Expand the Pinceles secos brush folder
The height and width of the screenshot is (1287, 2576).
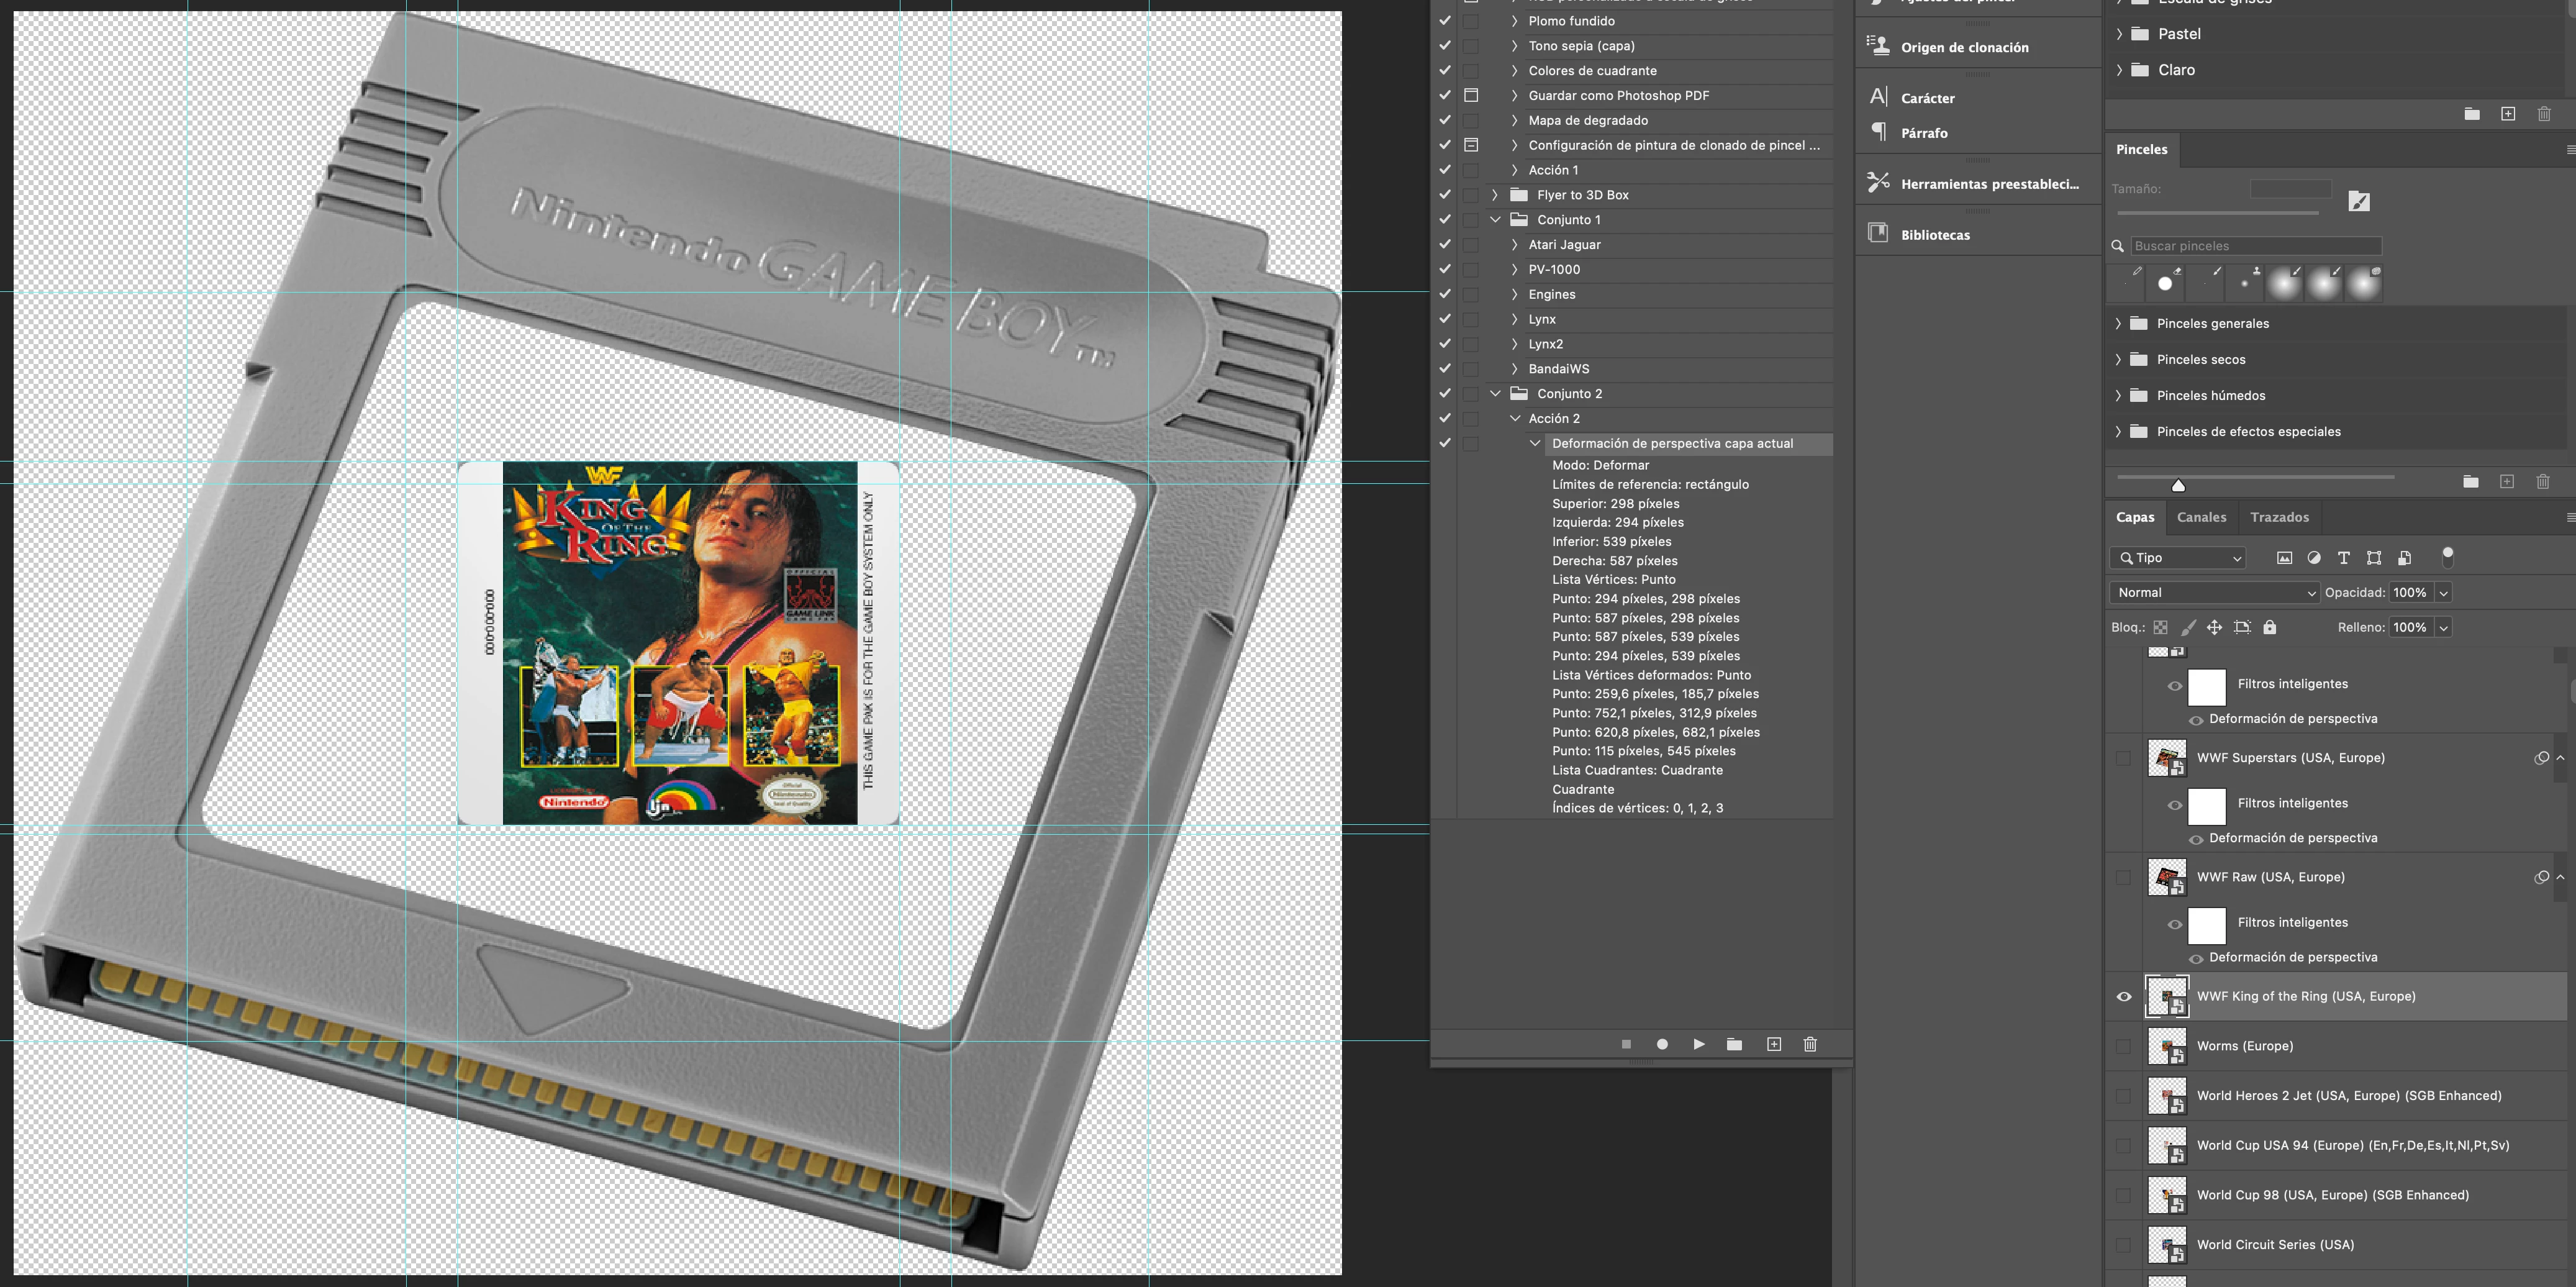pyautogui.click(x=2118, y=359)
